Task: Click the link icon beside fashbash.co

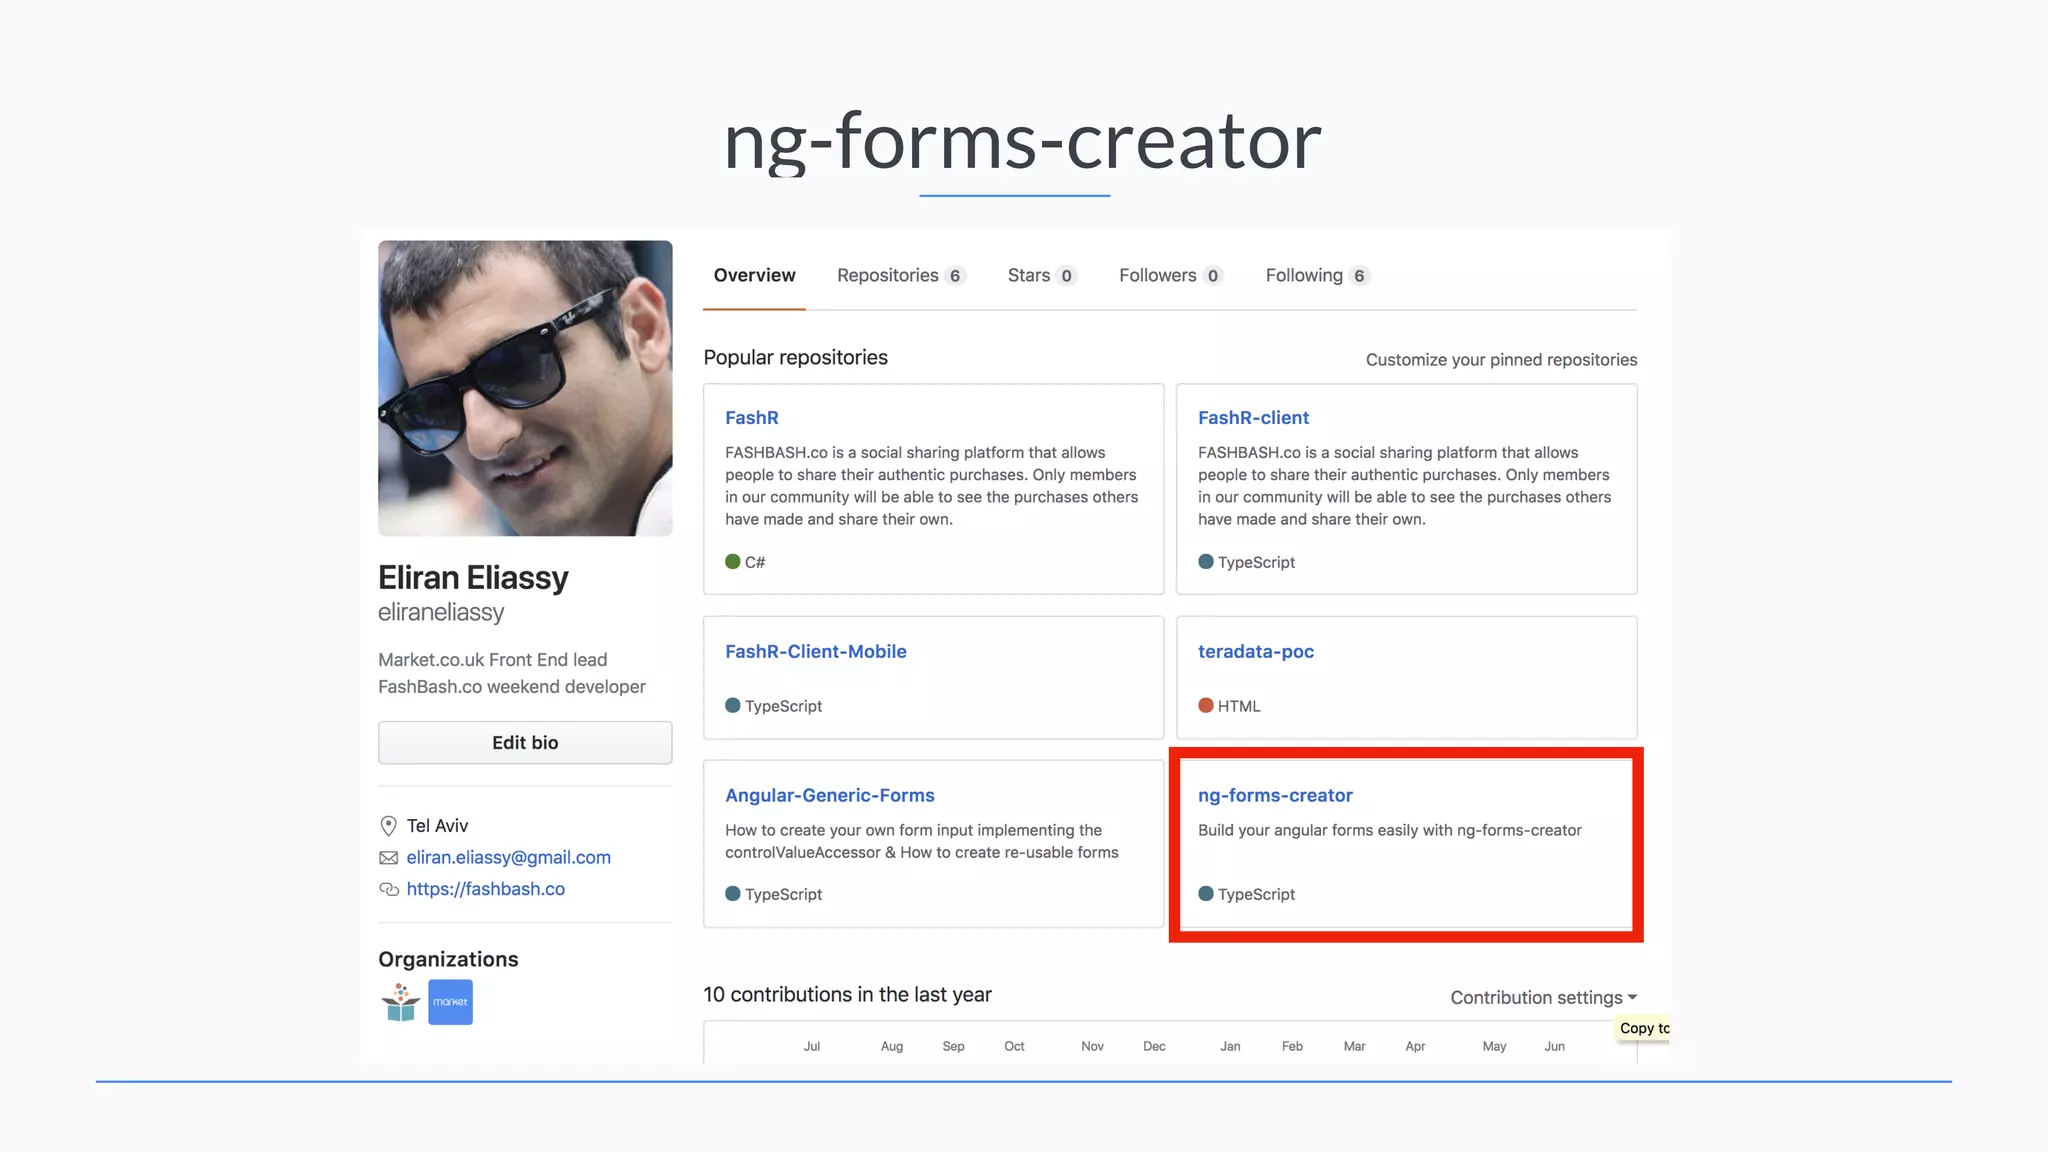Action: point(388,889)
